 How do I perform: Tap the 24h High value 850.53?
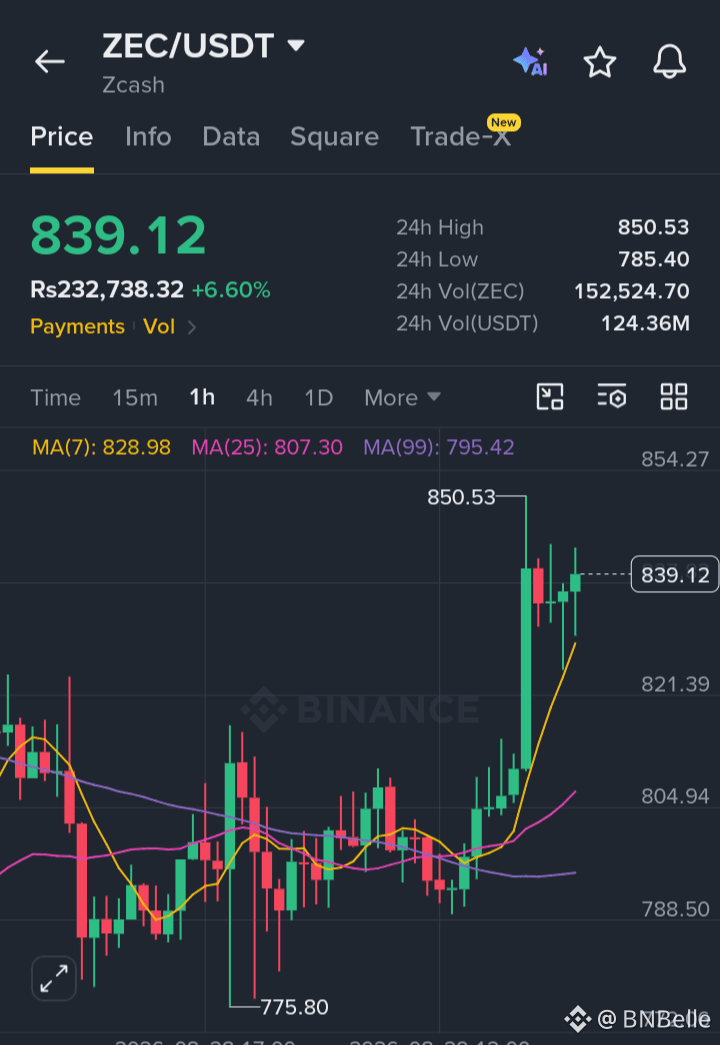653,227
